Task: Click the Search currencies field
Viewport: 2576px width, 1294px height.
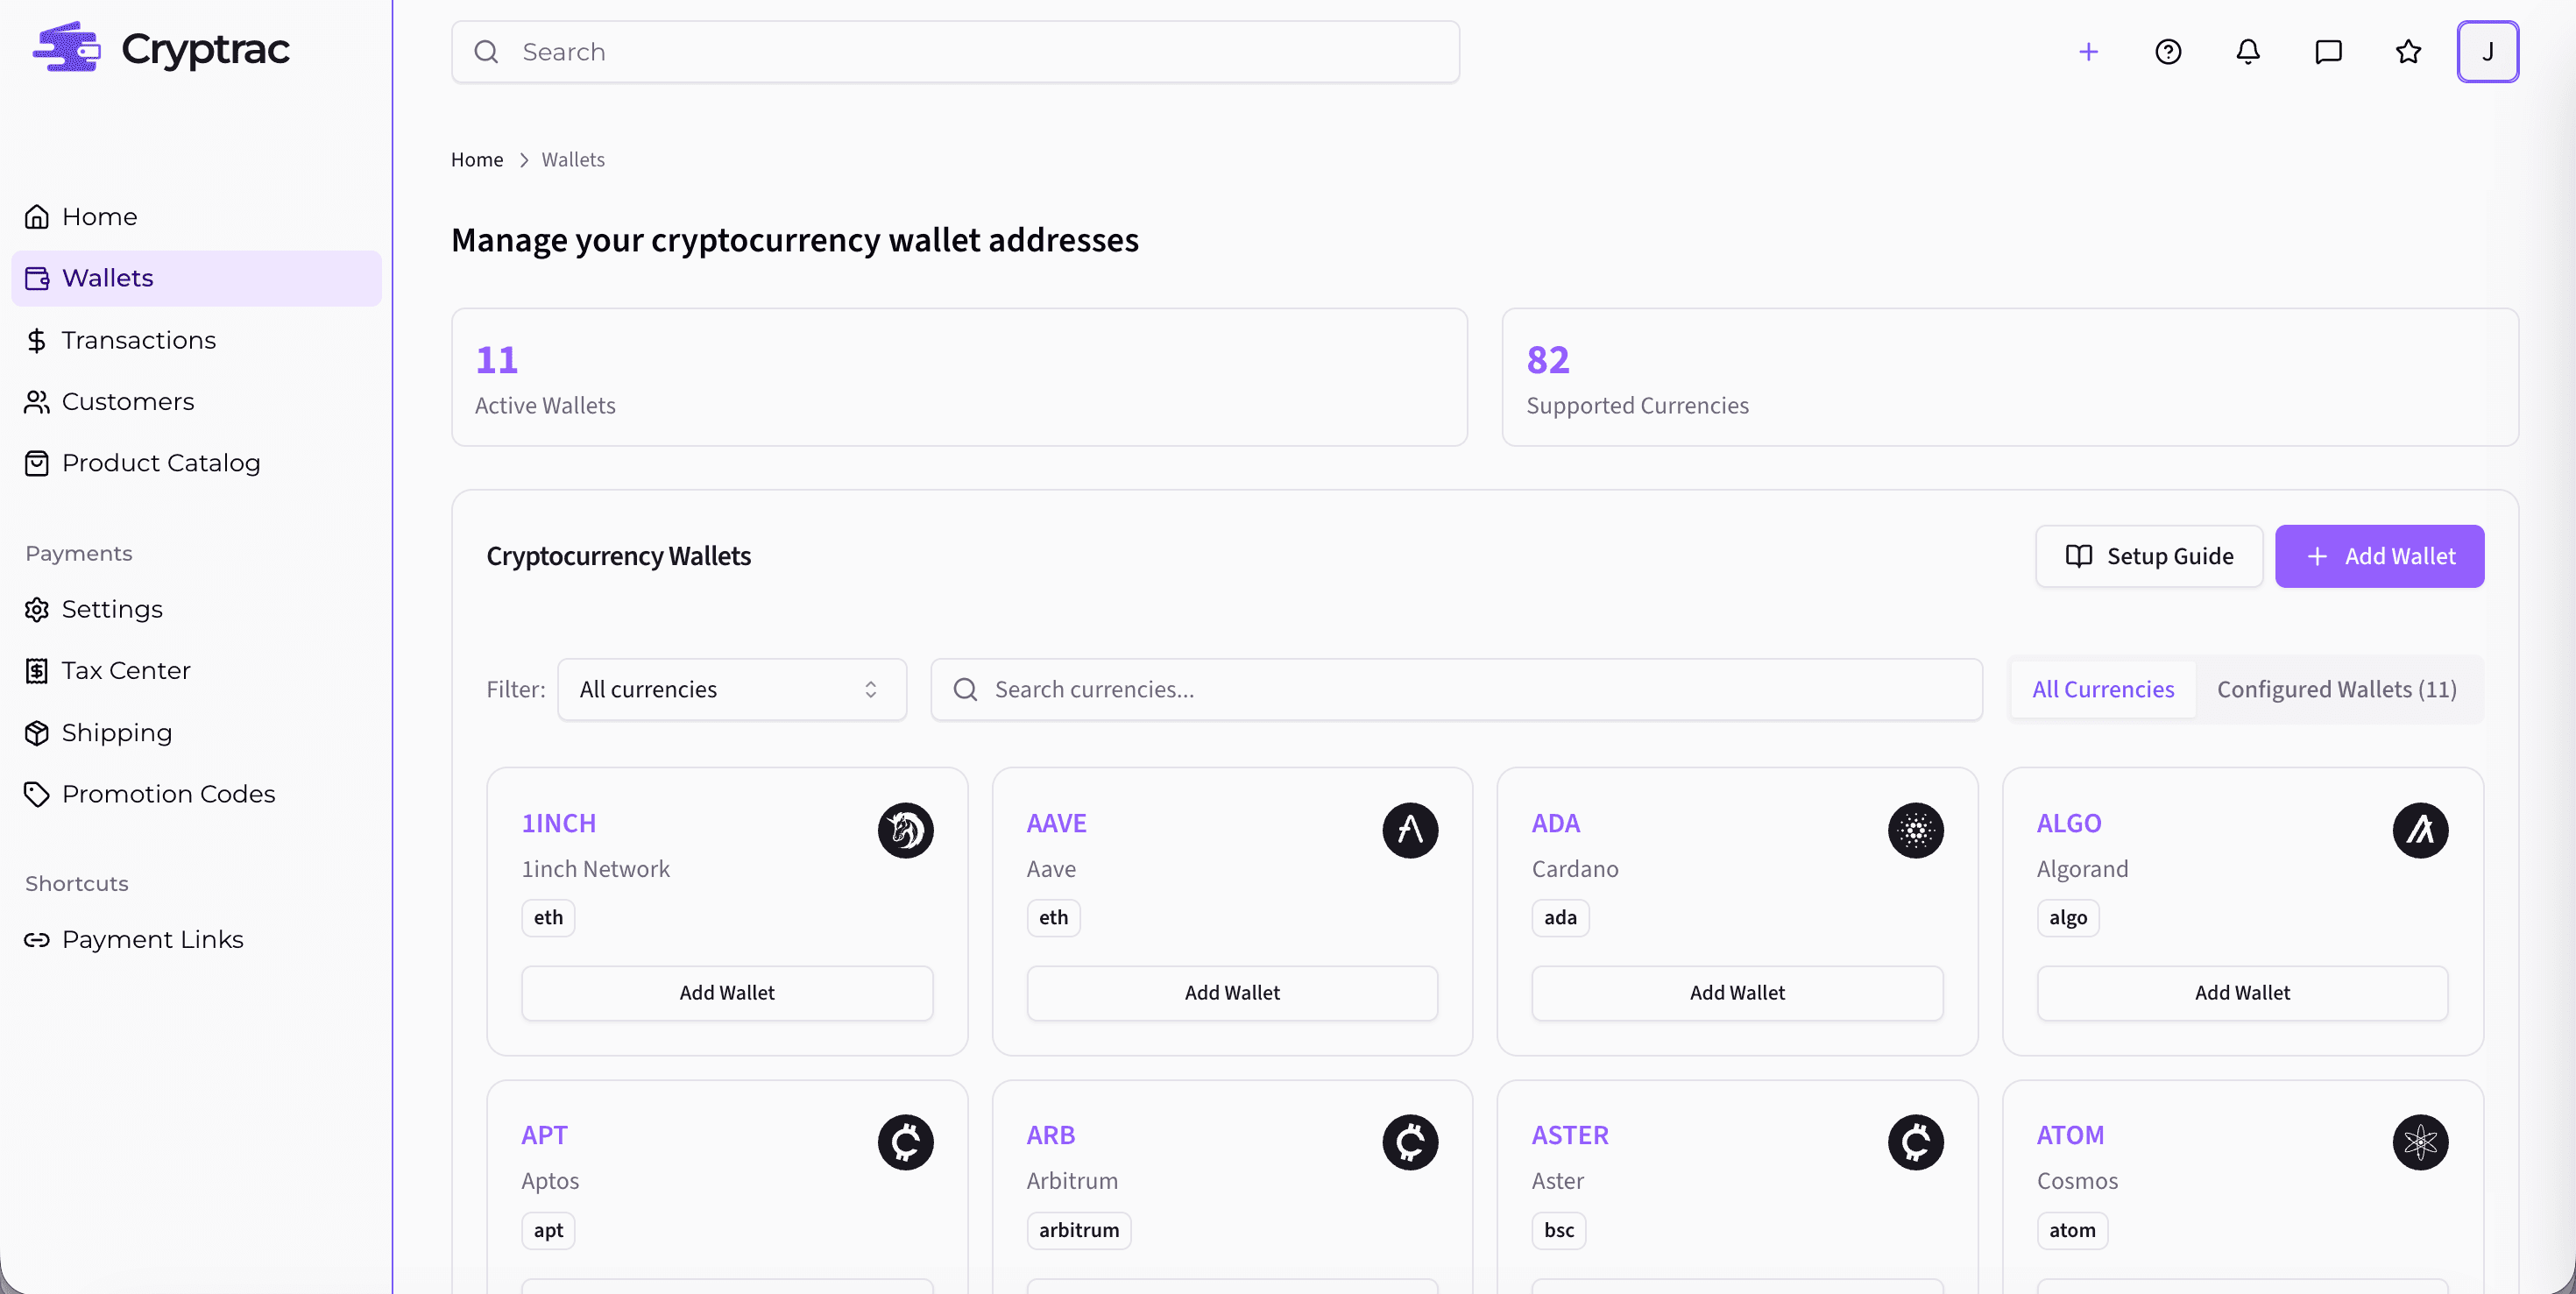Action: (1455, 689)
